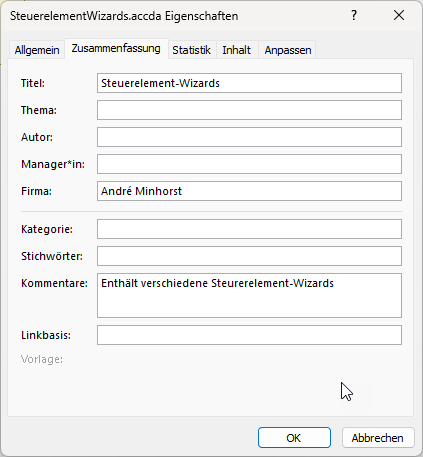Close the Eigenschaften dialog

pyautogui.click(x=399, y=15)
